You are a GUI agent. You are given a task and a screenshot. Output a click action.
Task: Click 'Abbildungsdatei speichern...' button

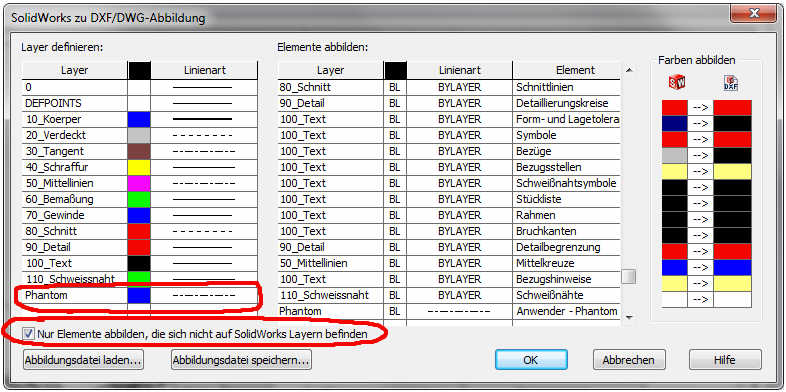click(241, 359)
